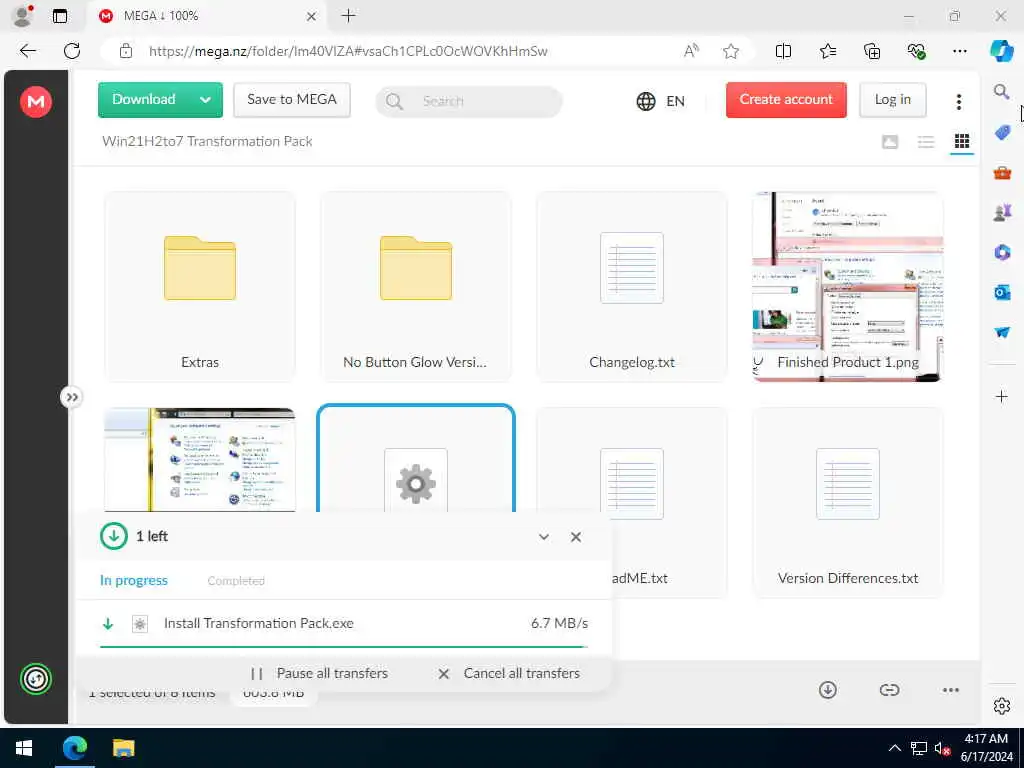Viewport: 1024px width, 768px height.
Task: Open Edge sidebar search icon
Action: click(1002, 92)
